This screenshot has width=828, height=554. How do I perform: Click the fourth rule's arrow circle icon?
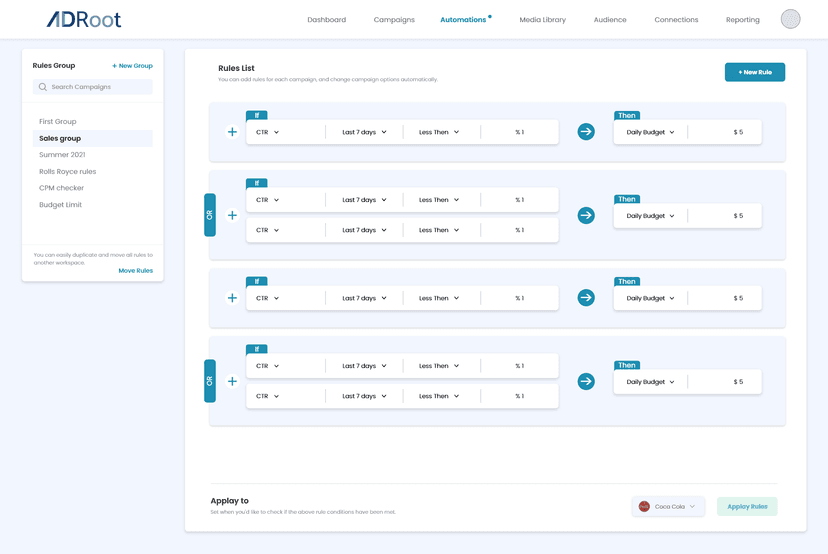586,381
